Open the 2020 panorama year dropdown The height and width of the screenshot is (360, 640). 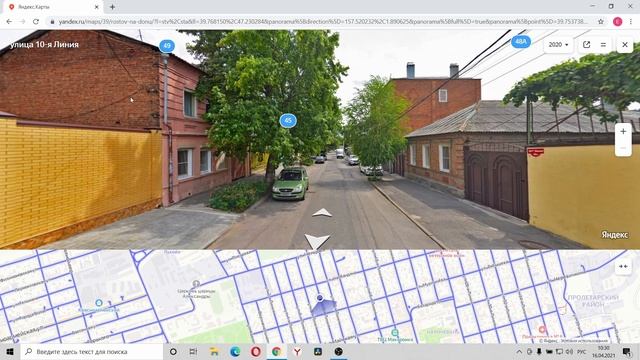tap(558, 45)
